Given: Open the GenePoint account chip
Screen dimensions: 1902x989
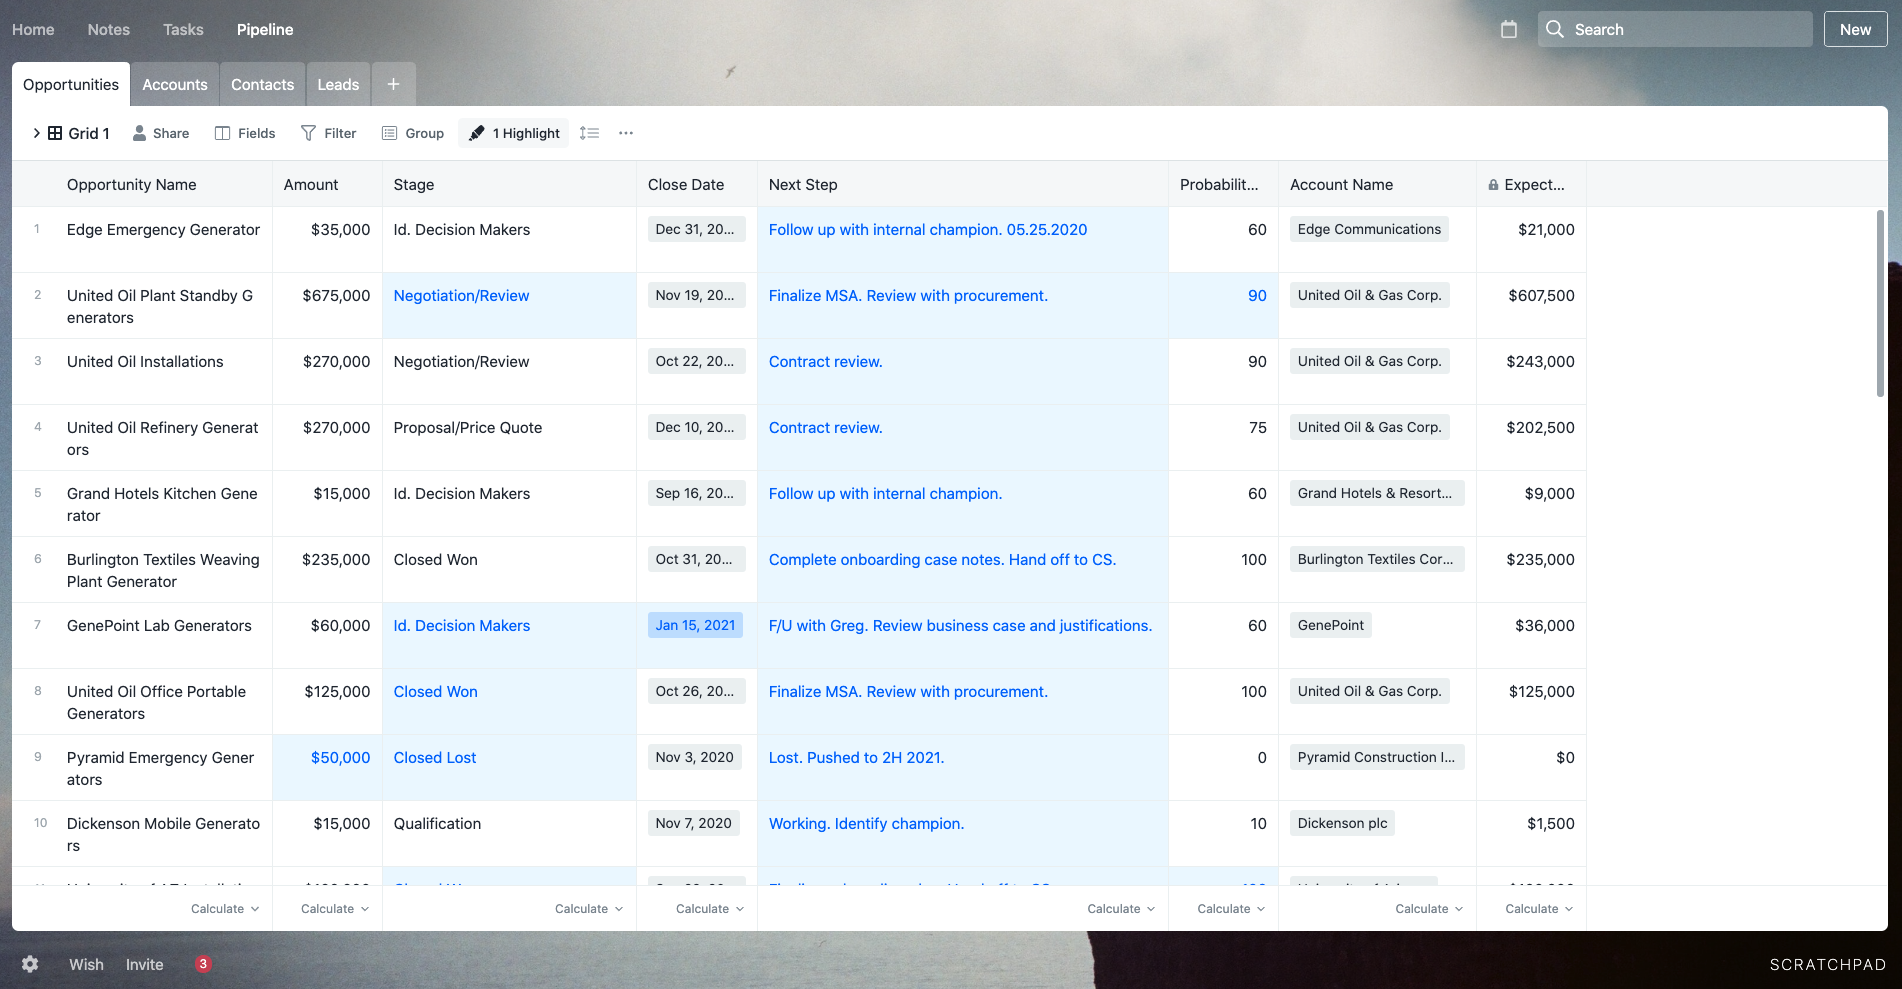Looking at the screenshot, I should pos(1330,625).
